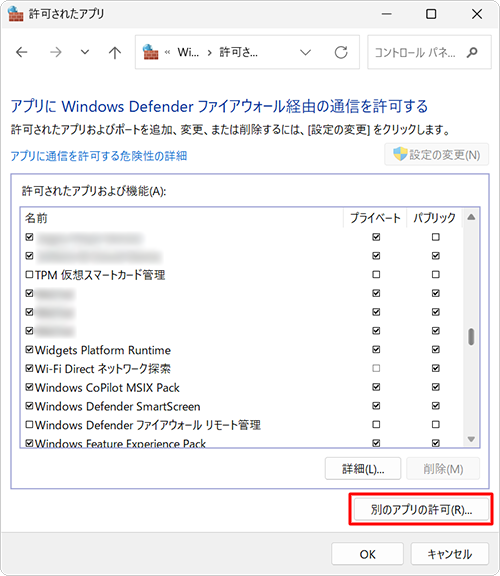Toggle Public checkbox for Widgets Platform Runtime
The image size is (500, 576).
coord(436,349)
